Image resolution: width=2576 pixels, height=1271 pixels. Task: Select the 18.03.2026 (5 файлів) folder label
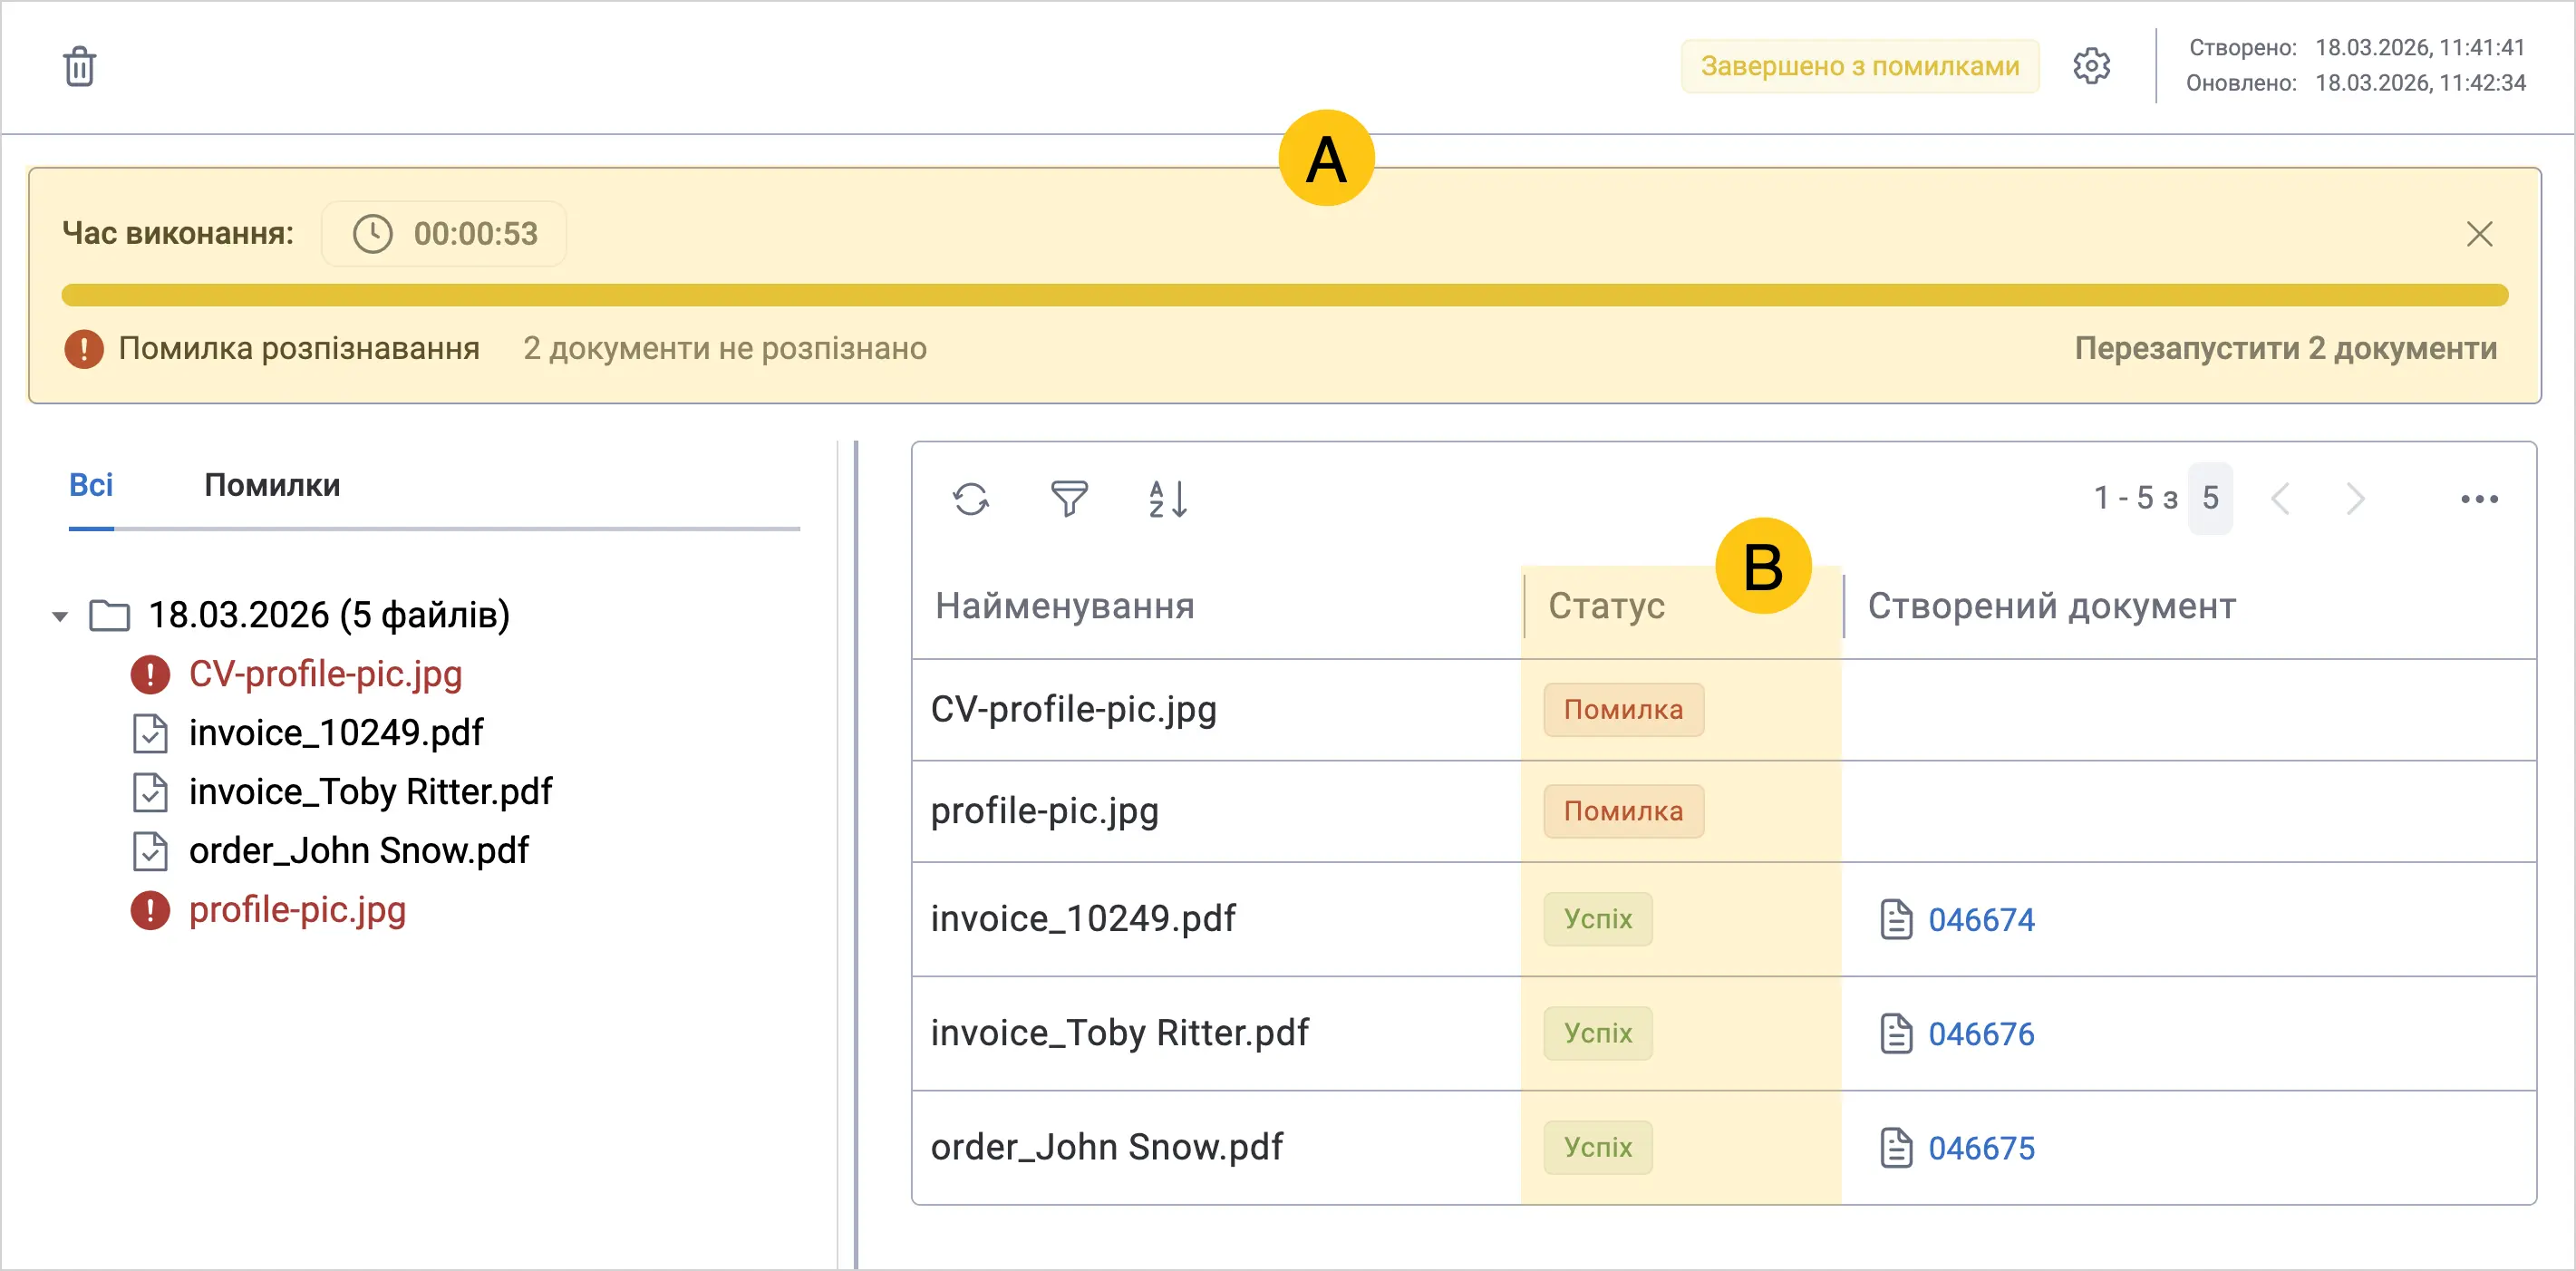click(x=329, y=615)
